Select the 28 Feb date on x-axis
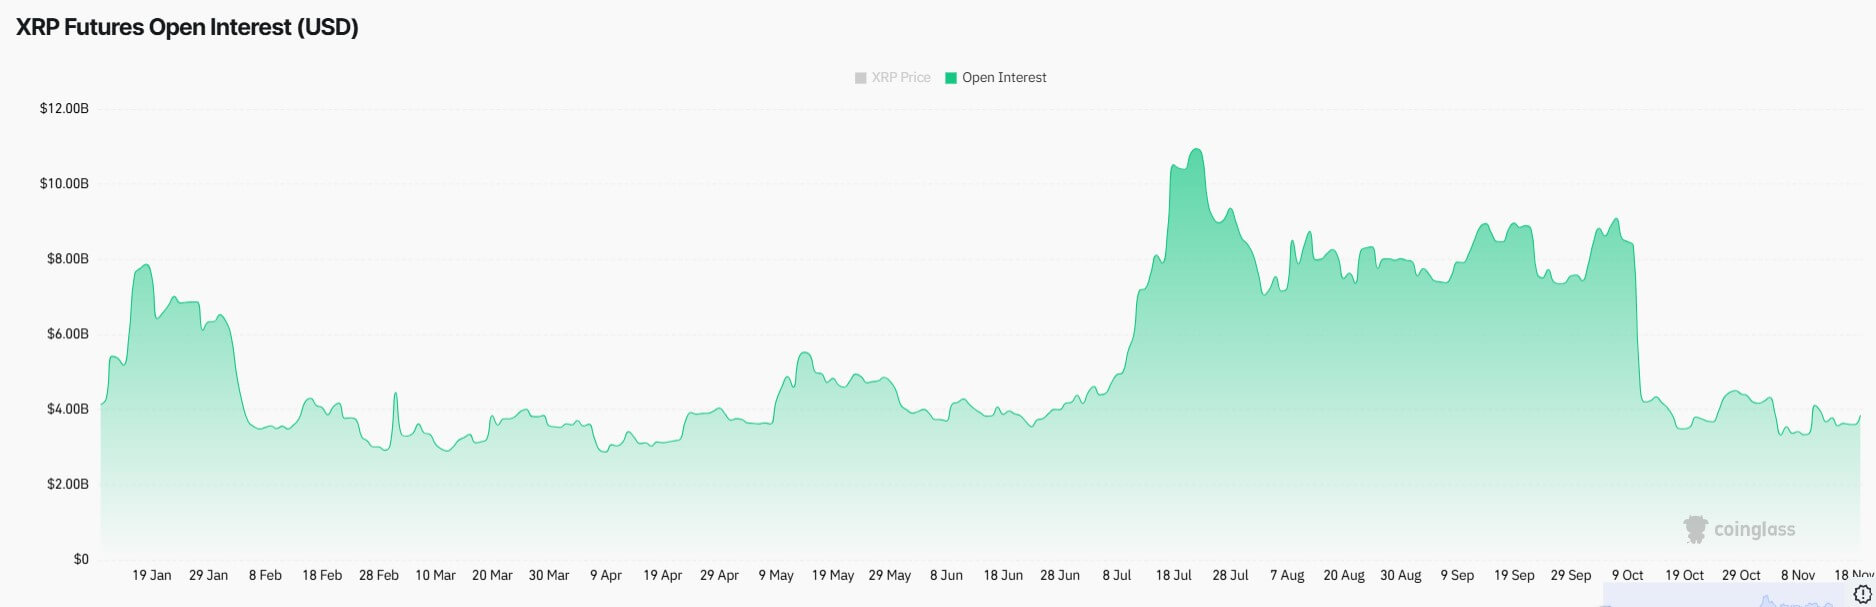 coord(379,575)
